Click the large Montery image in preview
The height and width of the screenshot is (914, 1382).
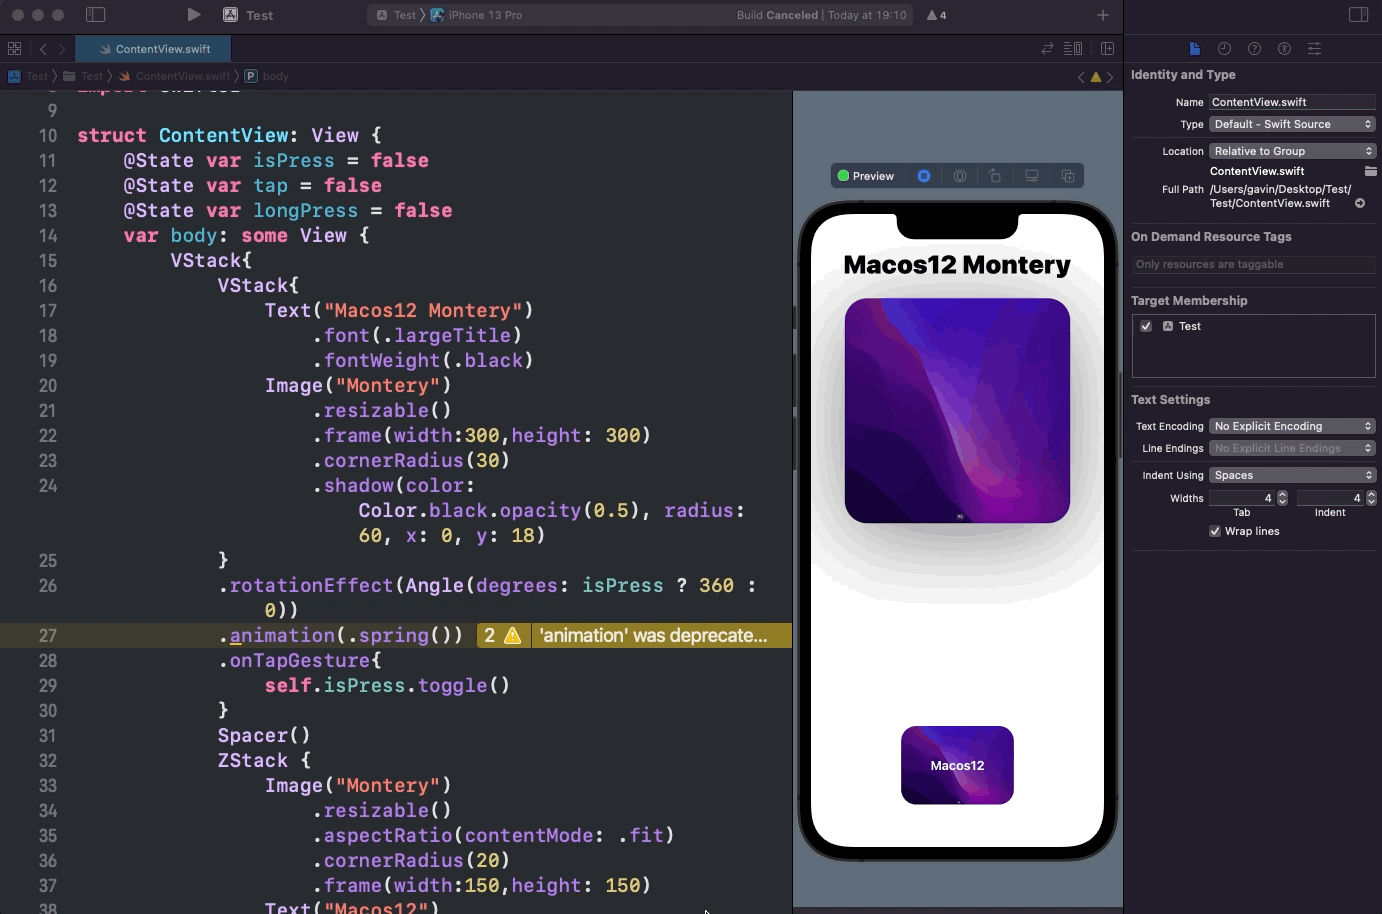(957, 410)
